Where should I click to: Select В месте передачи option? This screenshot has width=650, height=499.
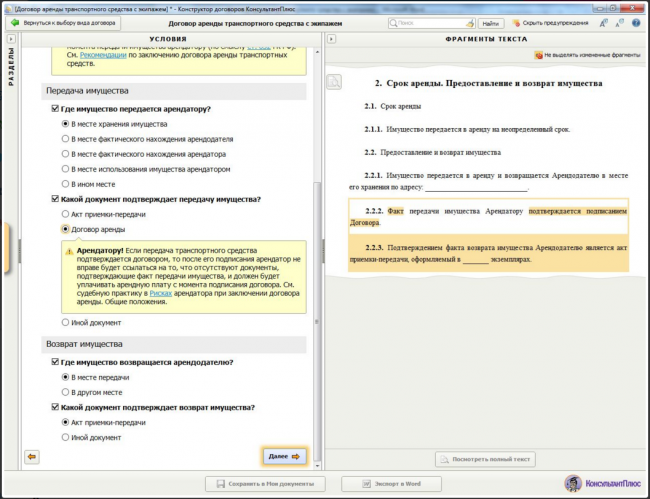click(65, 377)
